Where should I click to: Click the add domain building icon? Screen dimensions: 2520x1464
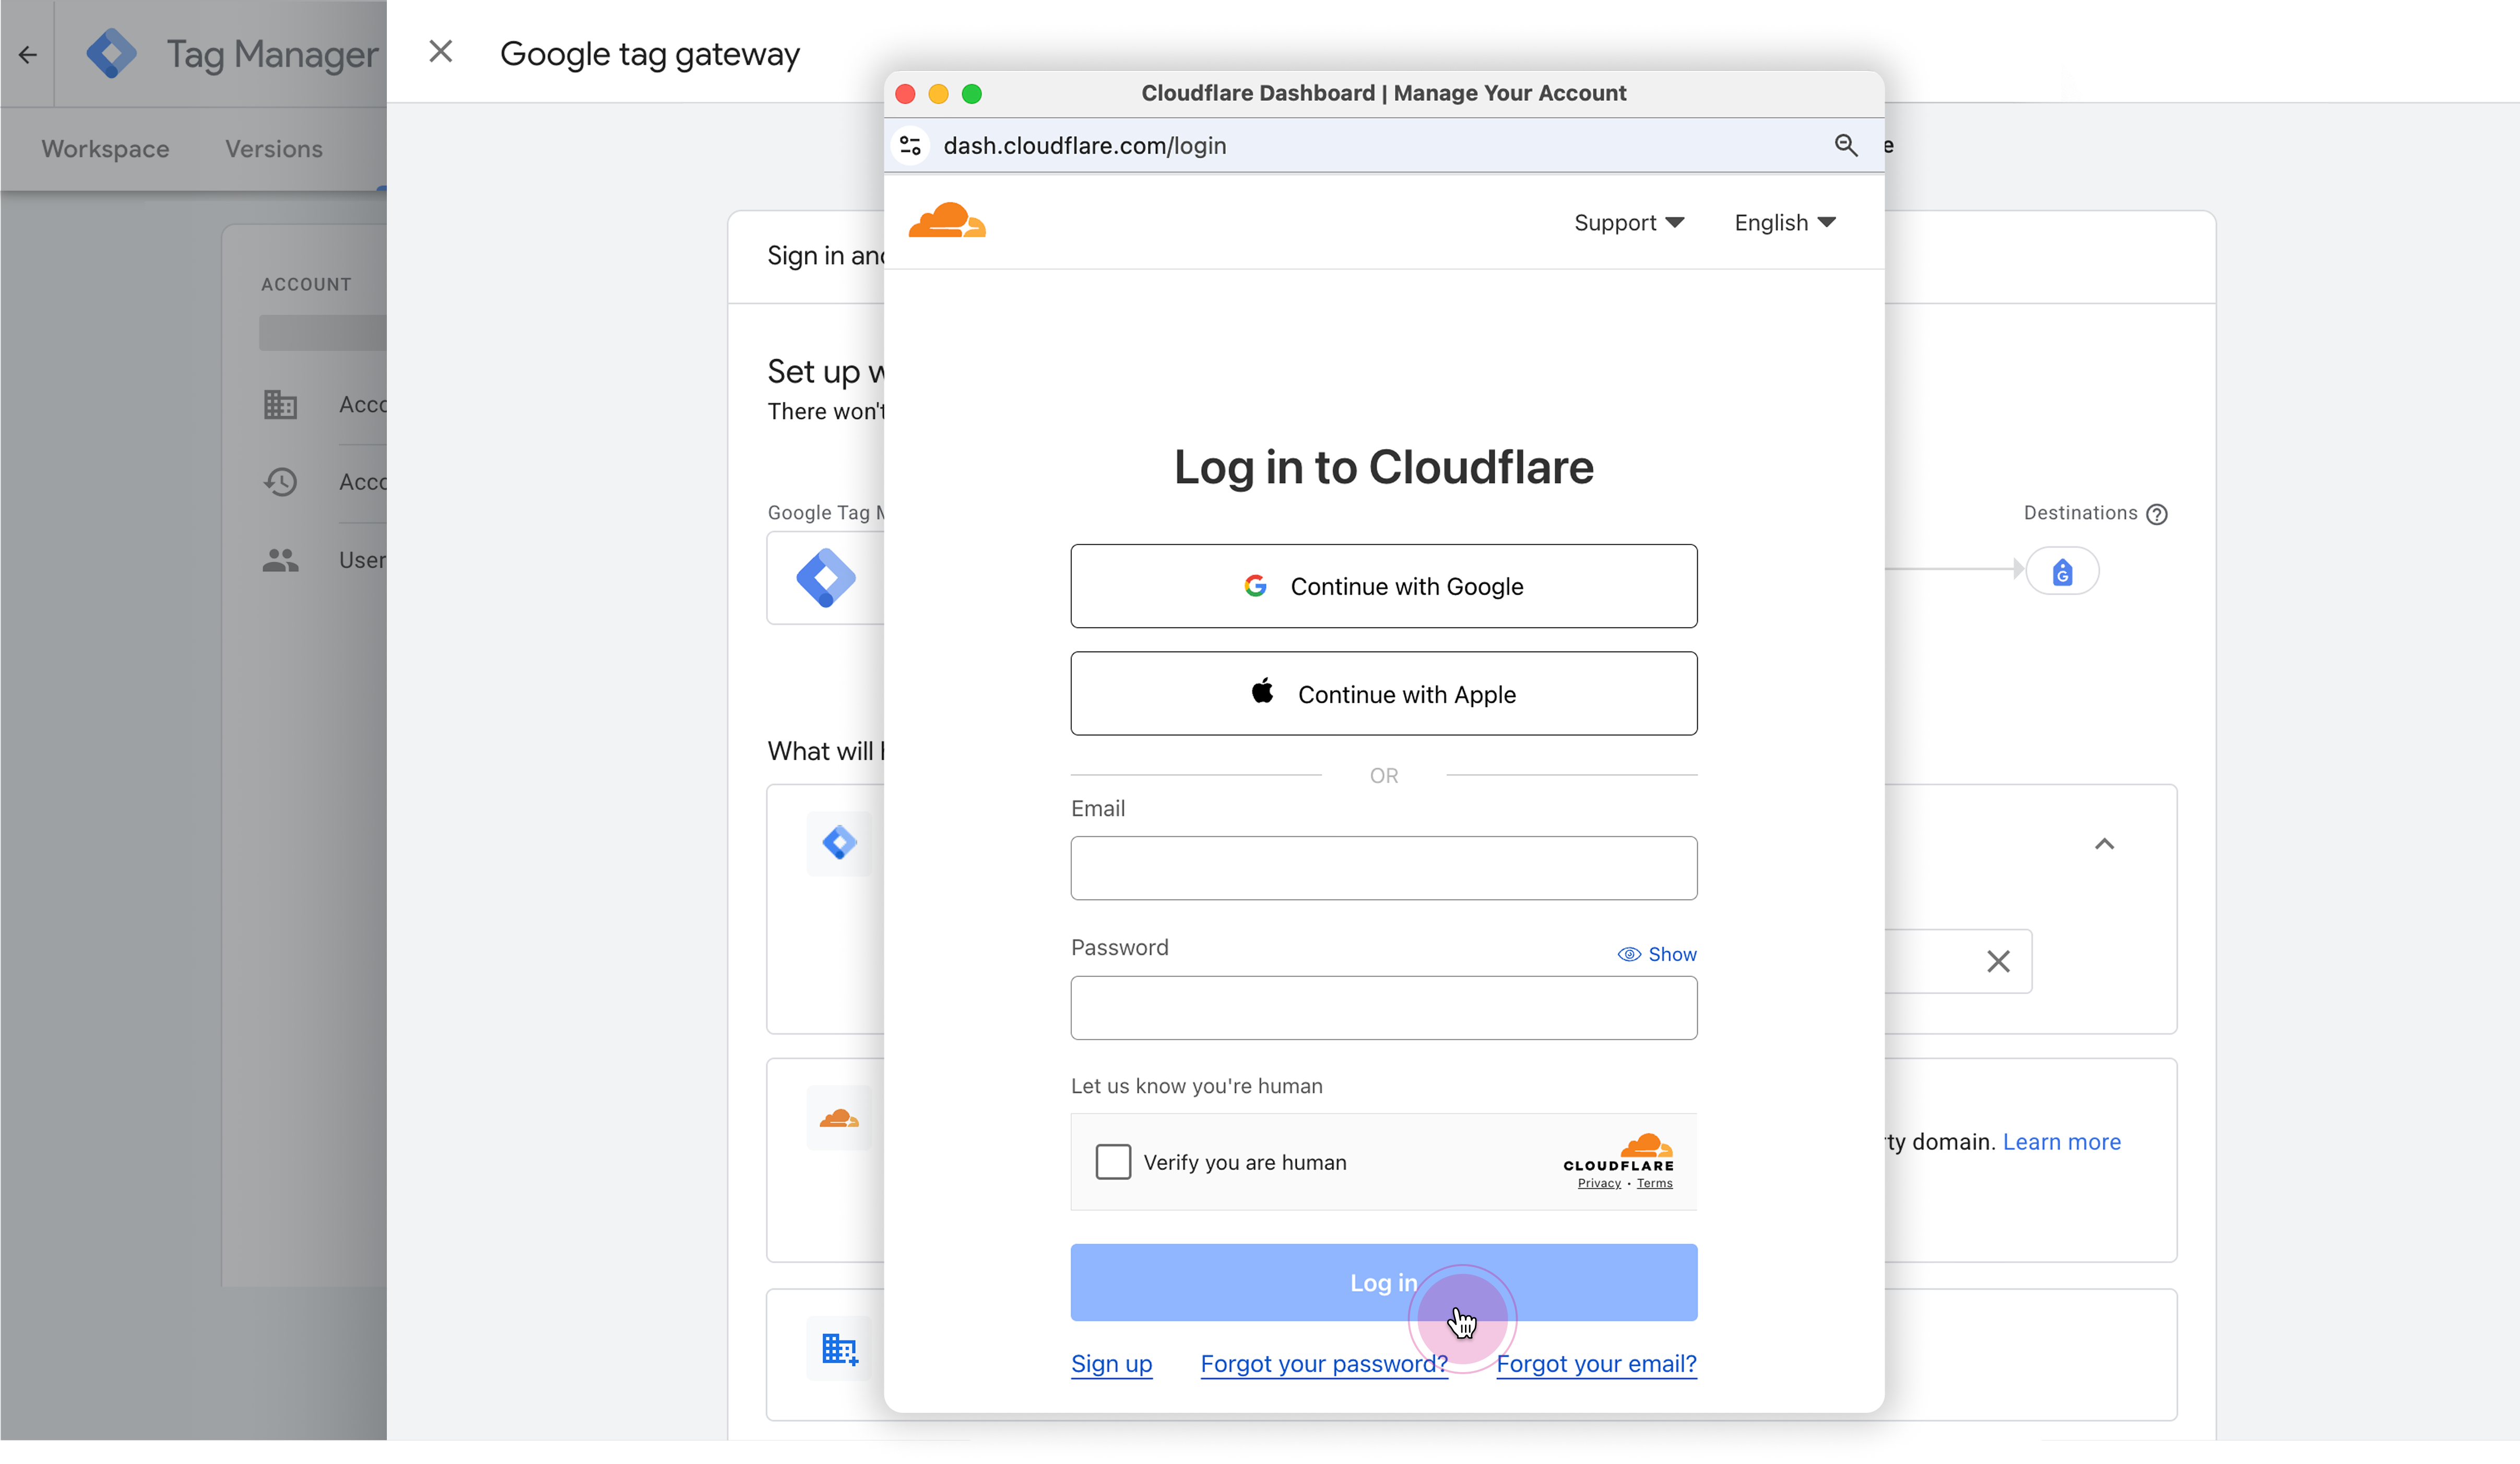point(839,1349)
